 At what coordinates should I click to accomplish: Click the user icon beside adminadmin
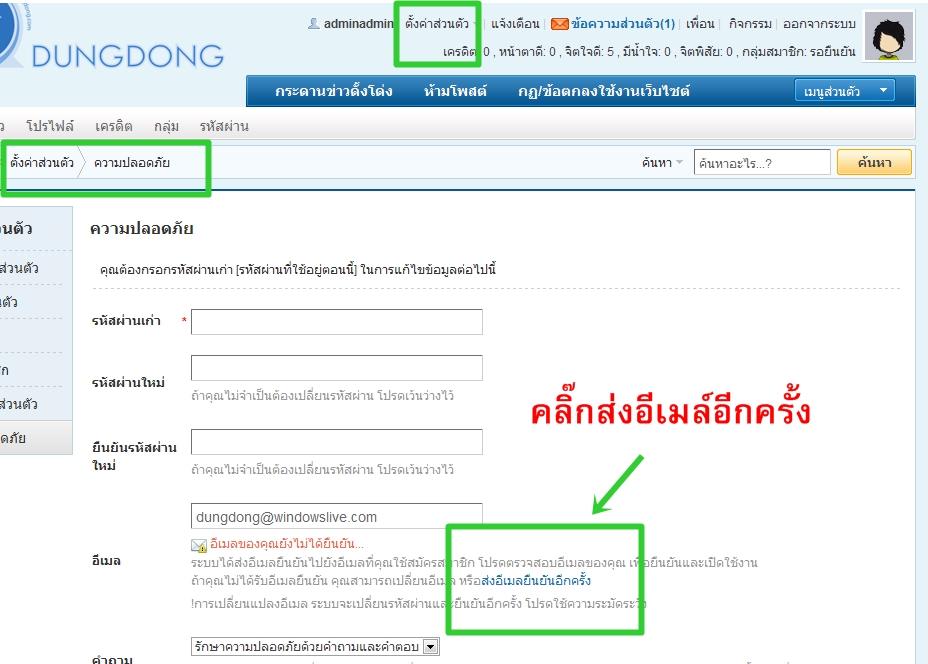point(314,24)
